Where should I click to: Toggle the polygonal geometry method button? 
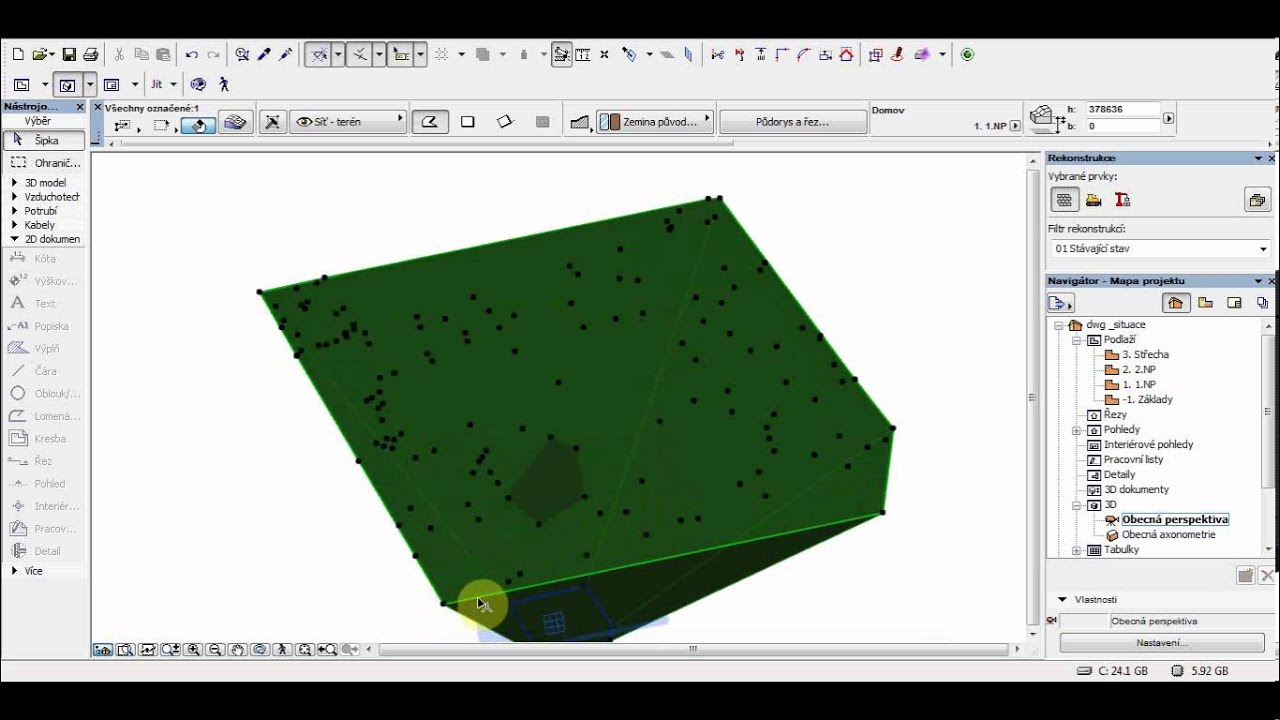point(429,122)
